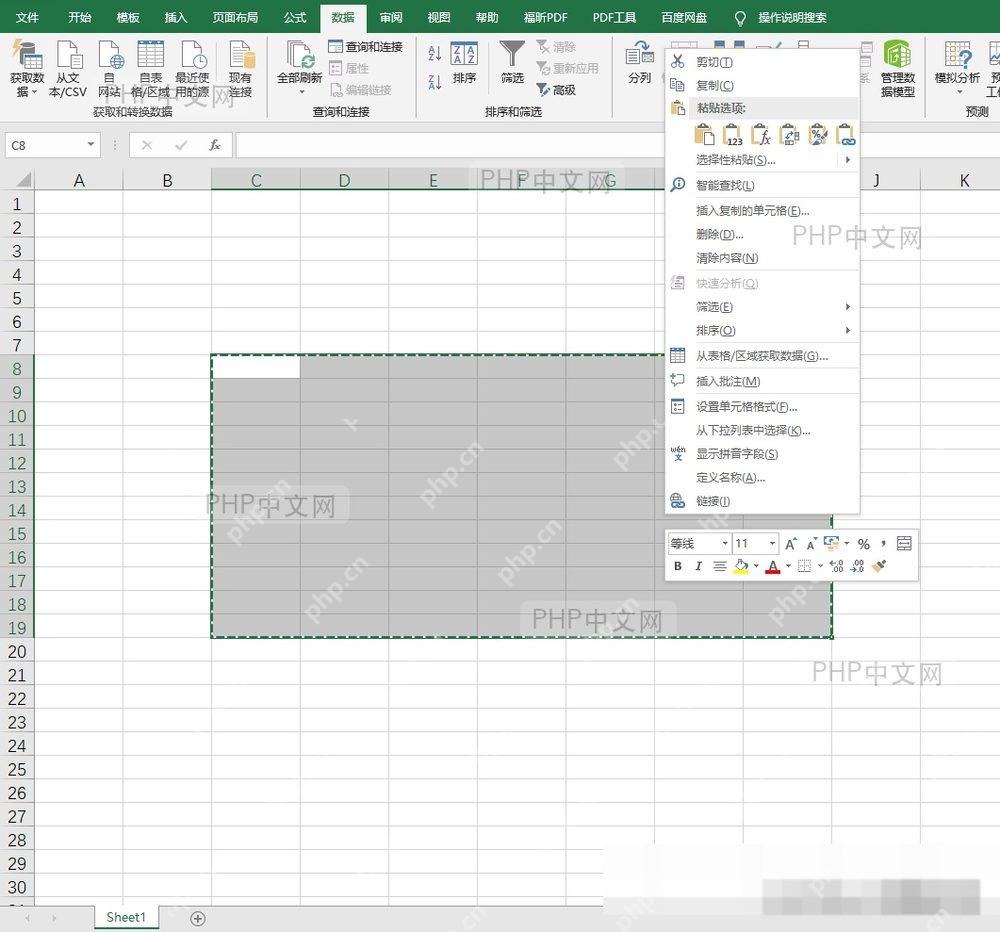
Task: Click merge and center in mini toolbar
Action: click(904, 544)
